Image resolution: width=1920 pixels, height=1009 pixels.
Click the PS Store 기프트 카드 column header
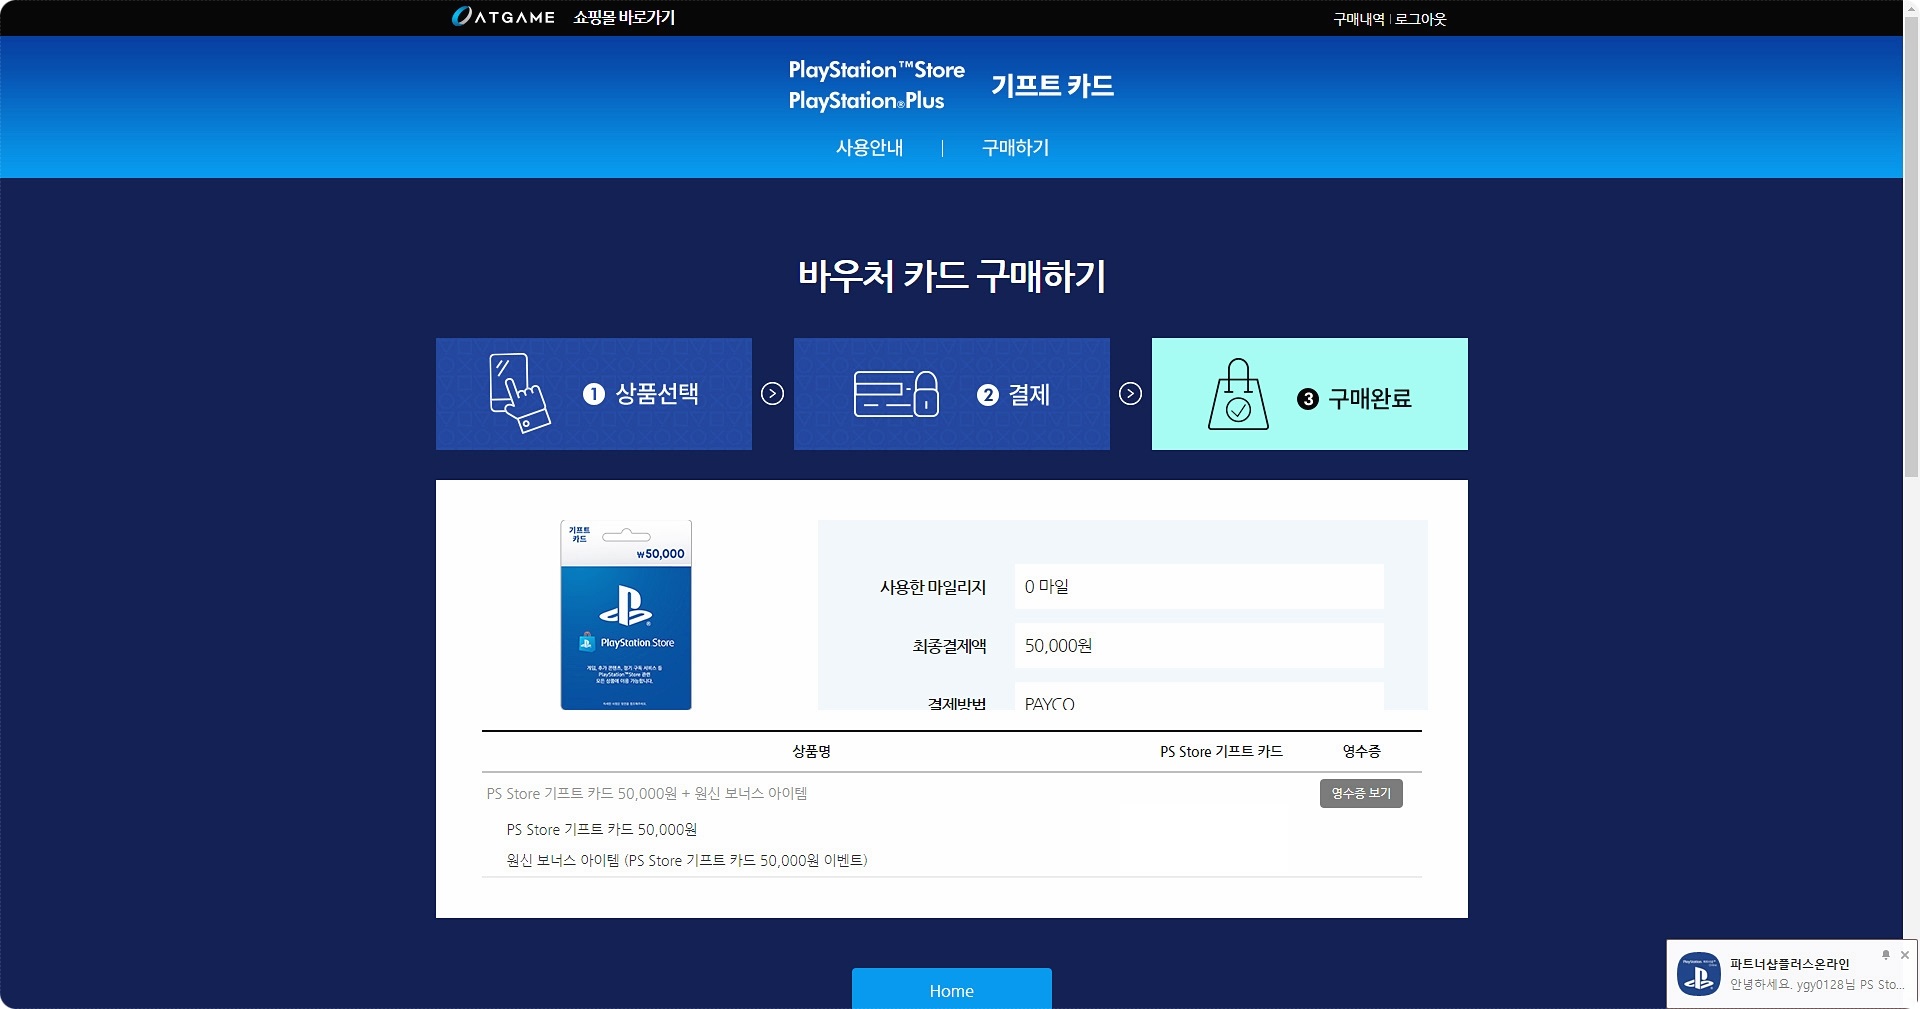click(1221, 752)
